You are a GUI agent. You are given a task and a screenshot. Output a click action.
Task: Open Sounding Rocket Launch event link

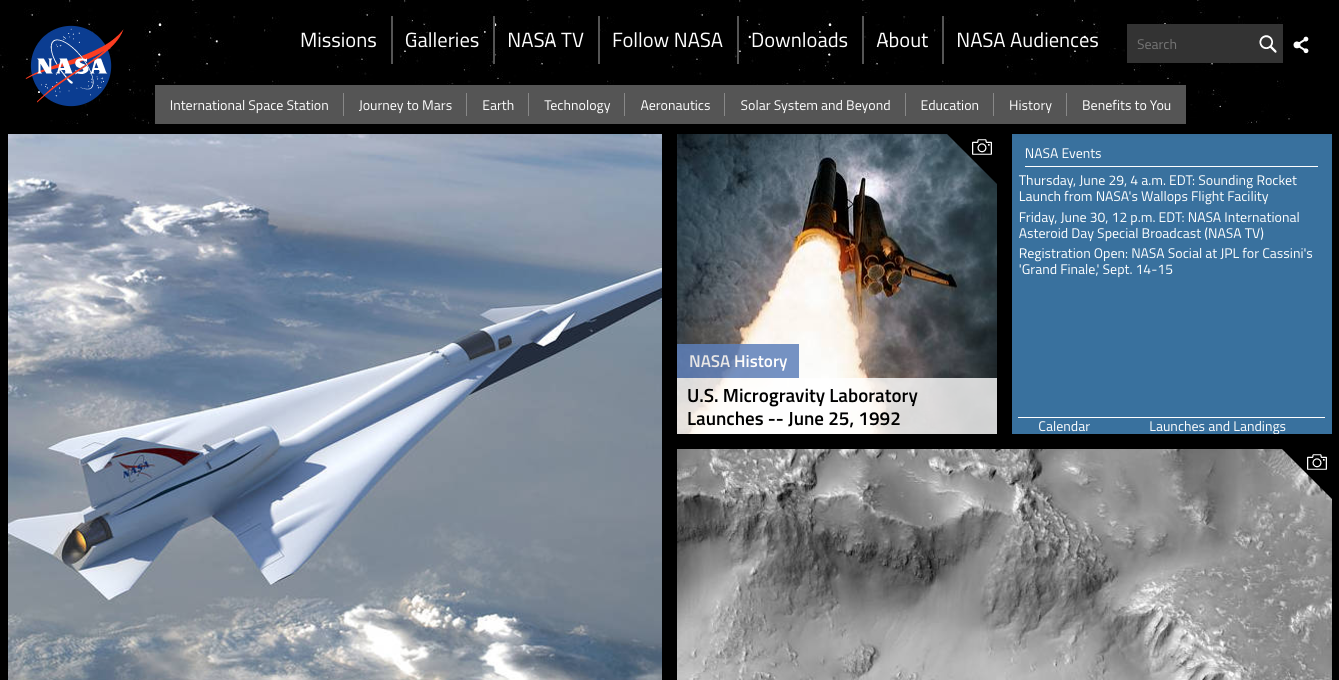coord(1158,188)
